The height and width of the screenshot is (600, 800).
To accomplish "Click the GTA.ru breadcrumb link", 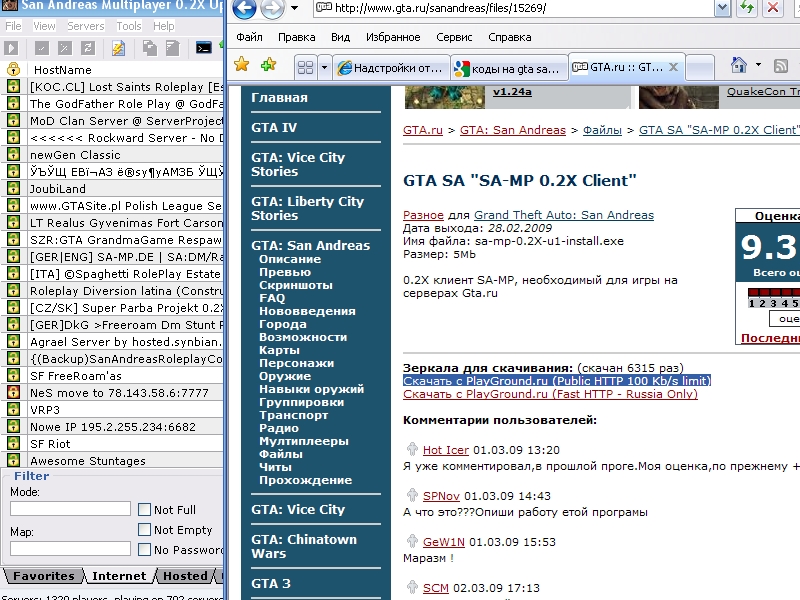I will 423,130.
